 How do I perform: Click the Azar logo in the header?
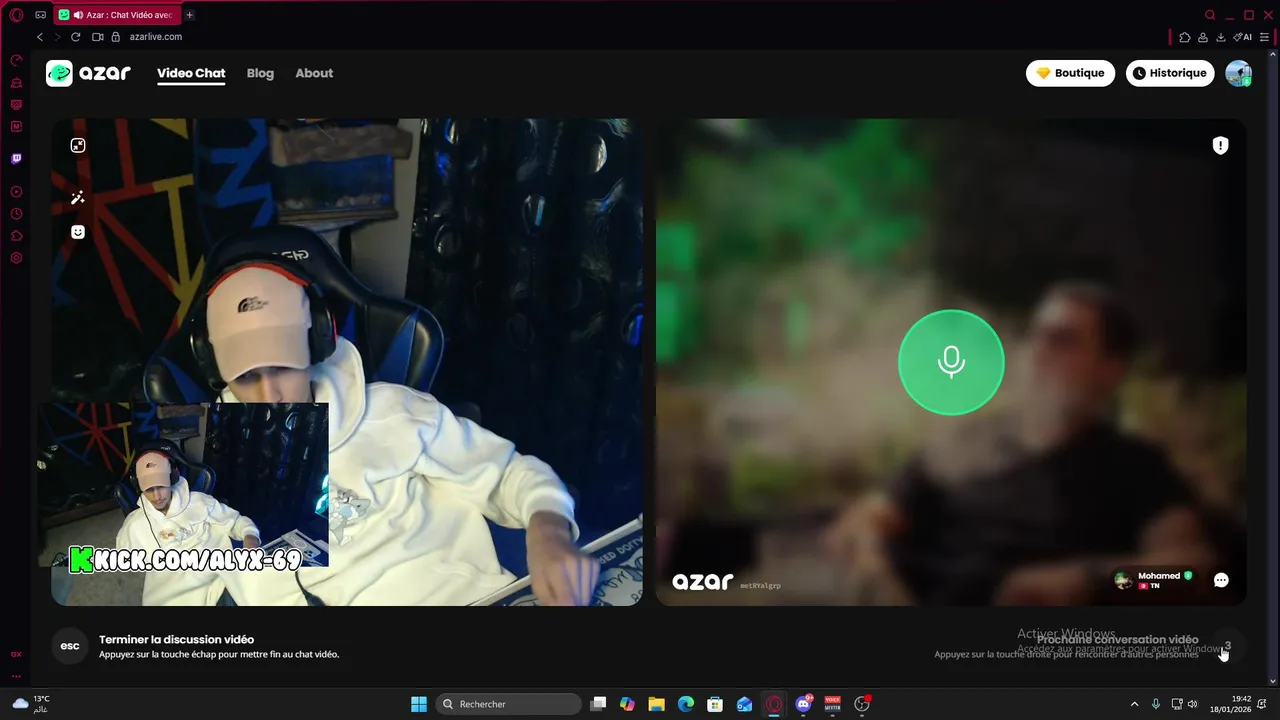point(88,73)
